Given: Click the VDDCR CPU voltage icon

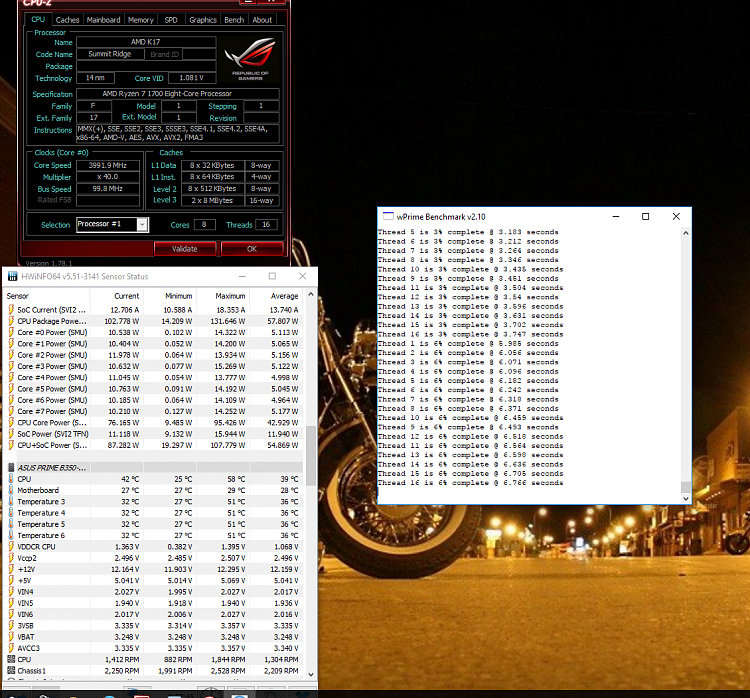Looking at the screenshot, I should coord(11,546).
